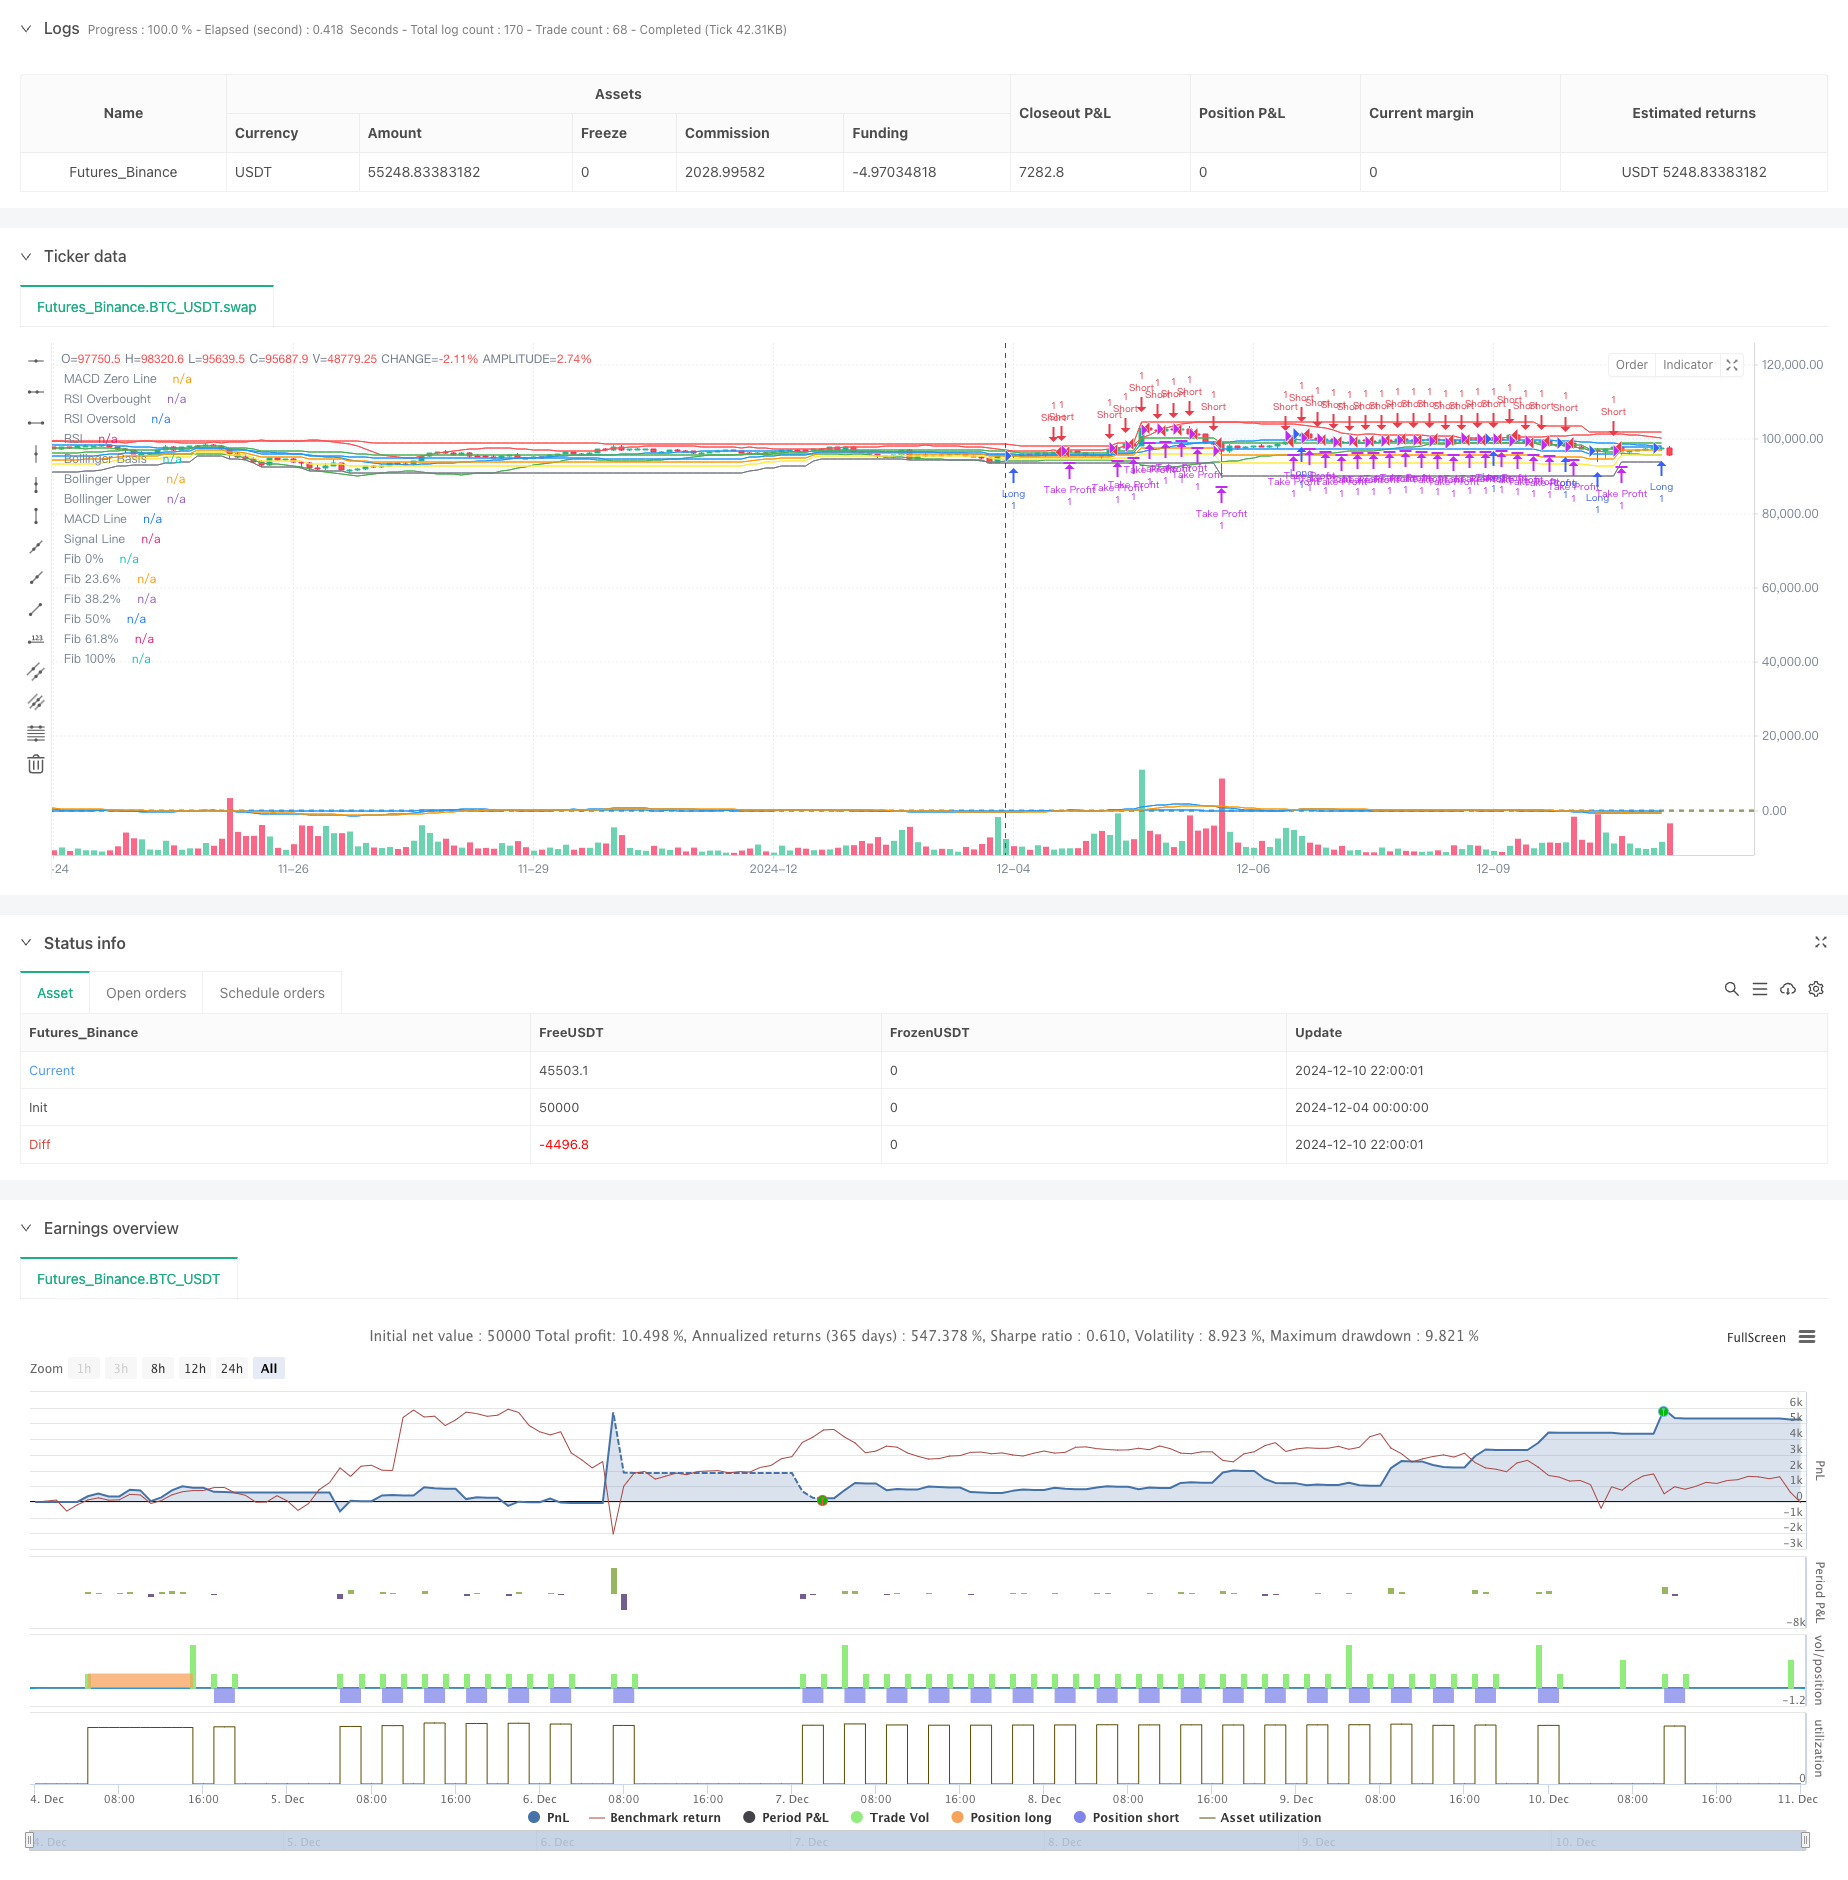Click the Init row label
Image resolution: width=1848 pixels, height=1880 pixels.
[38, 1107]
